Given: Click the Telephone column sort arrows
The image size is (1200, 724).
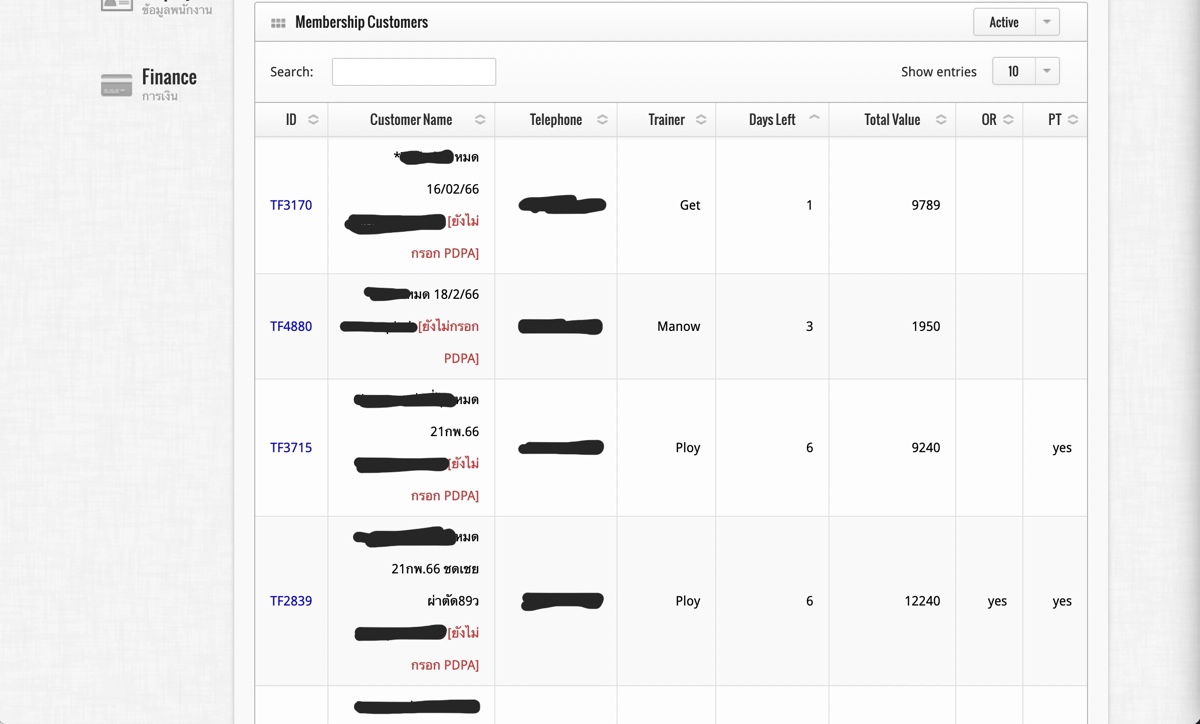Looking at the screenshot, I should pos(602,120).
